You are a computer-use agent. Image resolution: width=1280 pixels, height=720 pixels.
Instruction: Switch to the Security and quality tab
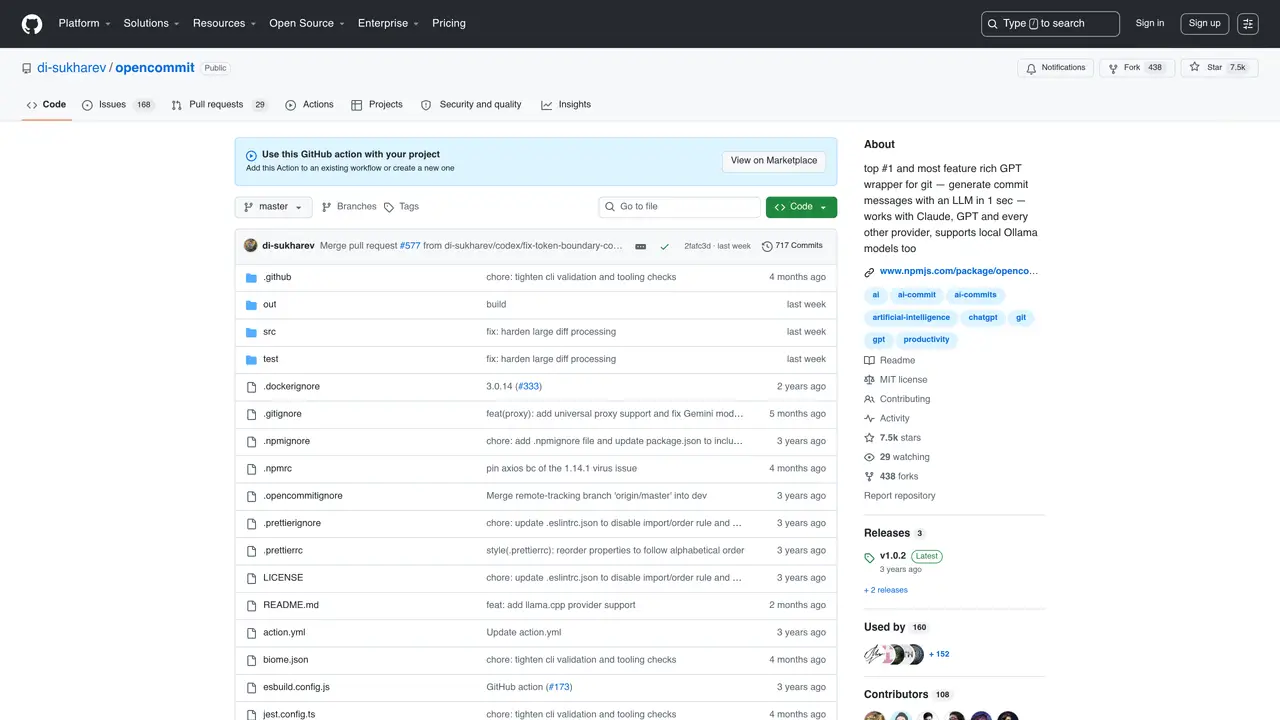tap(471, 104)
